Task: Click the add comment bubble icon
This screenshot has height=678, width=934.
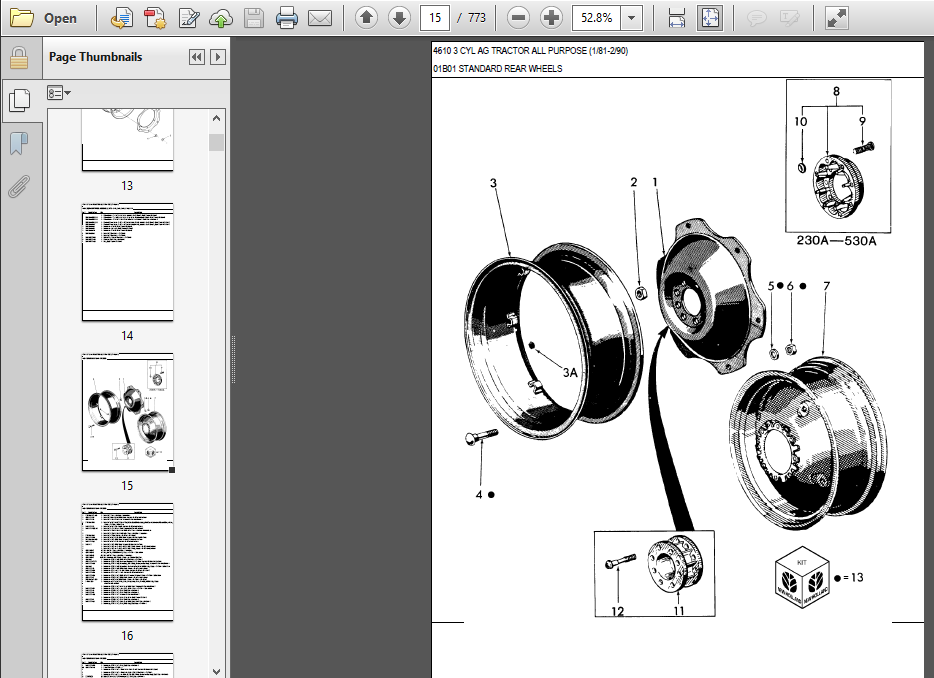Action: (x=756, y=18)
